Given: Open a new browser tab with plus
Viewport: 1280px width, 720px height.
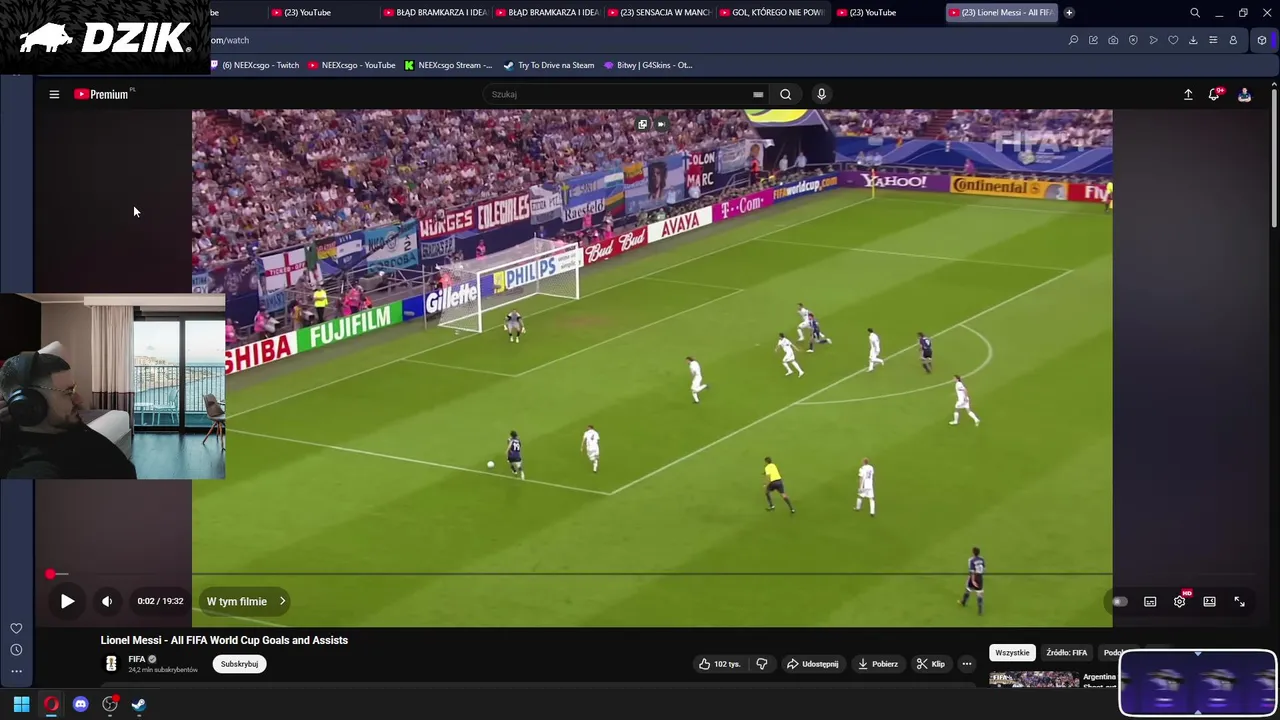Looking at the screenshot, I should tap(1069, 12).
